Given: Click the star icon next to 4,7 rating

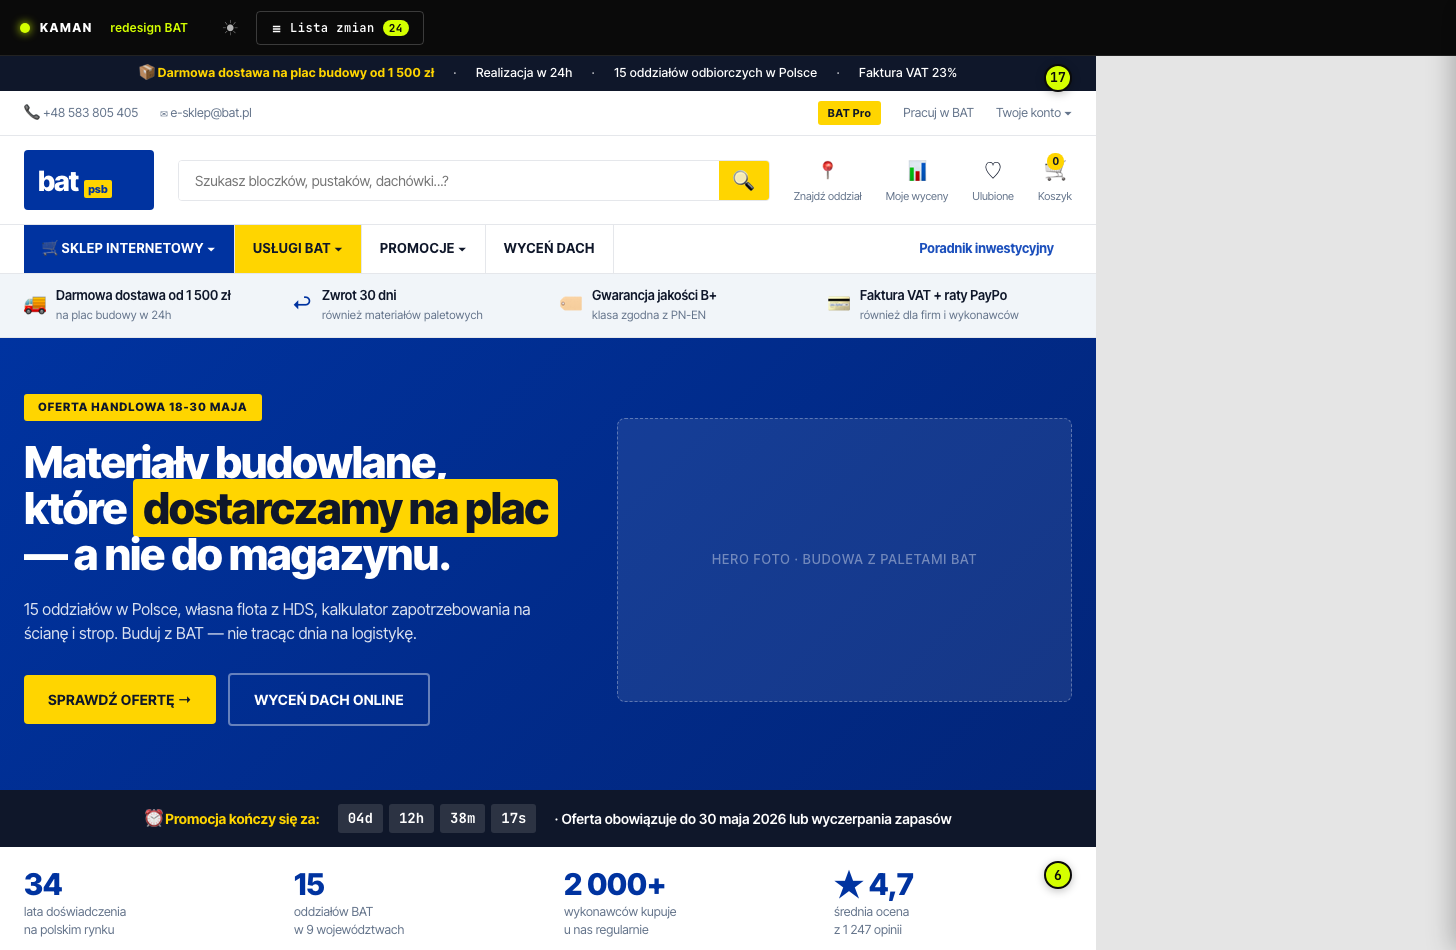Looking at the screenshot, I should [x=849, y=884].
